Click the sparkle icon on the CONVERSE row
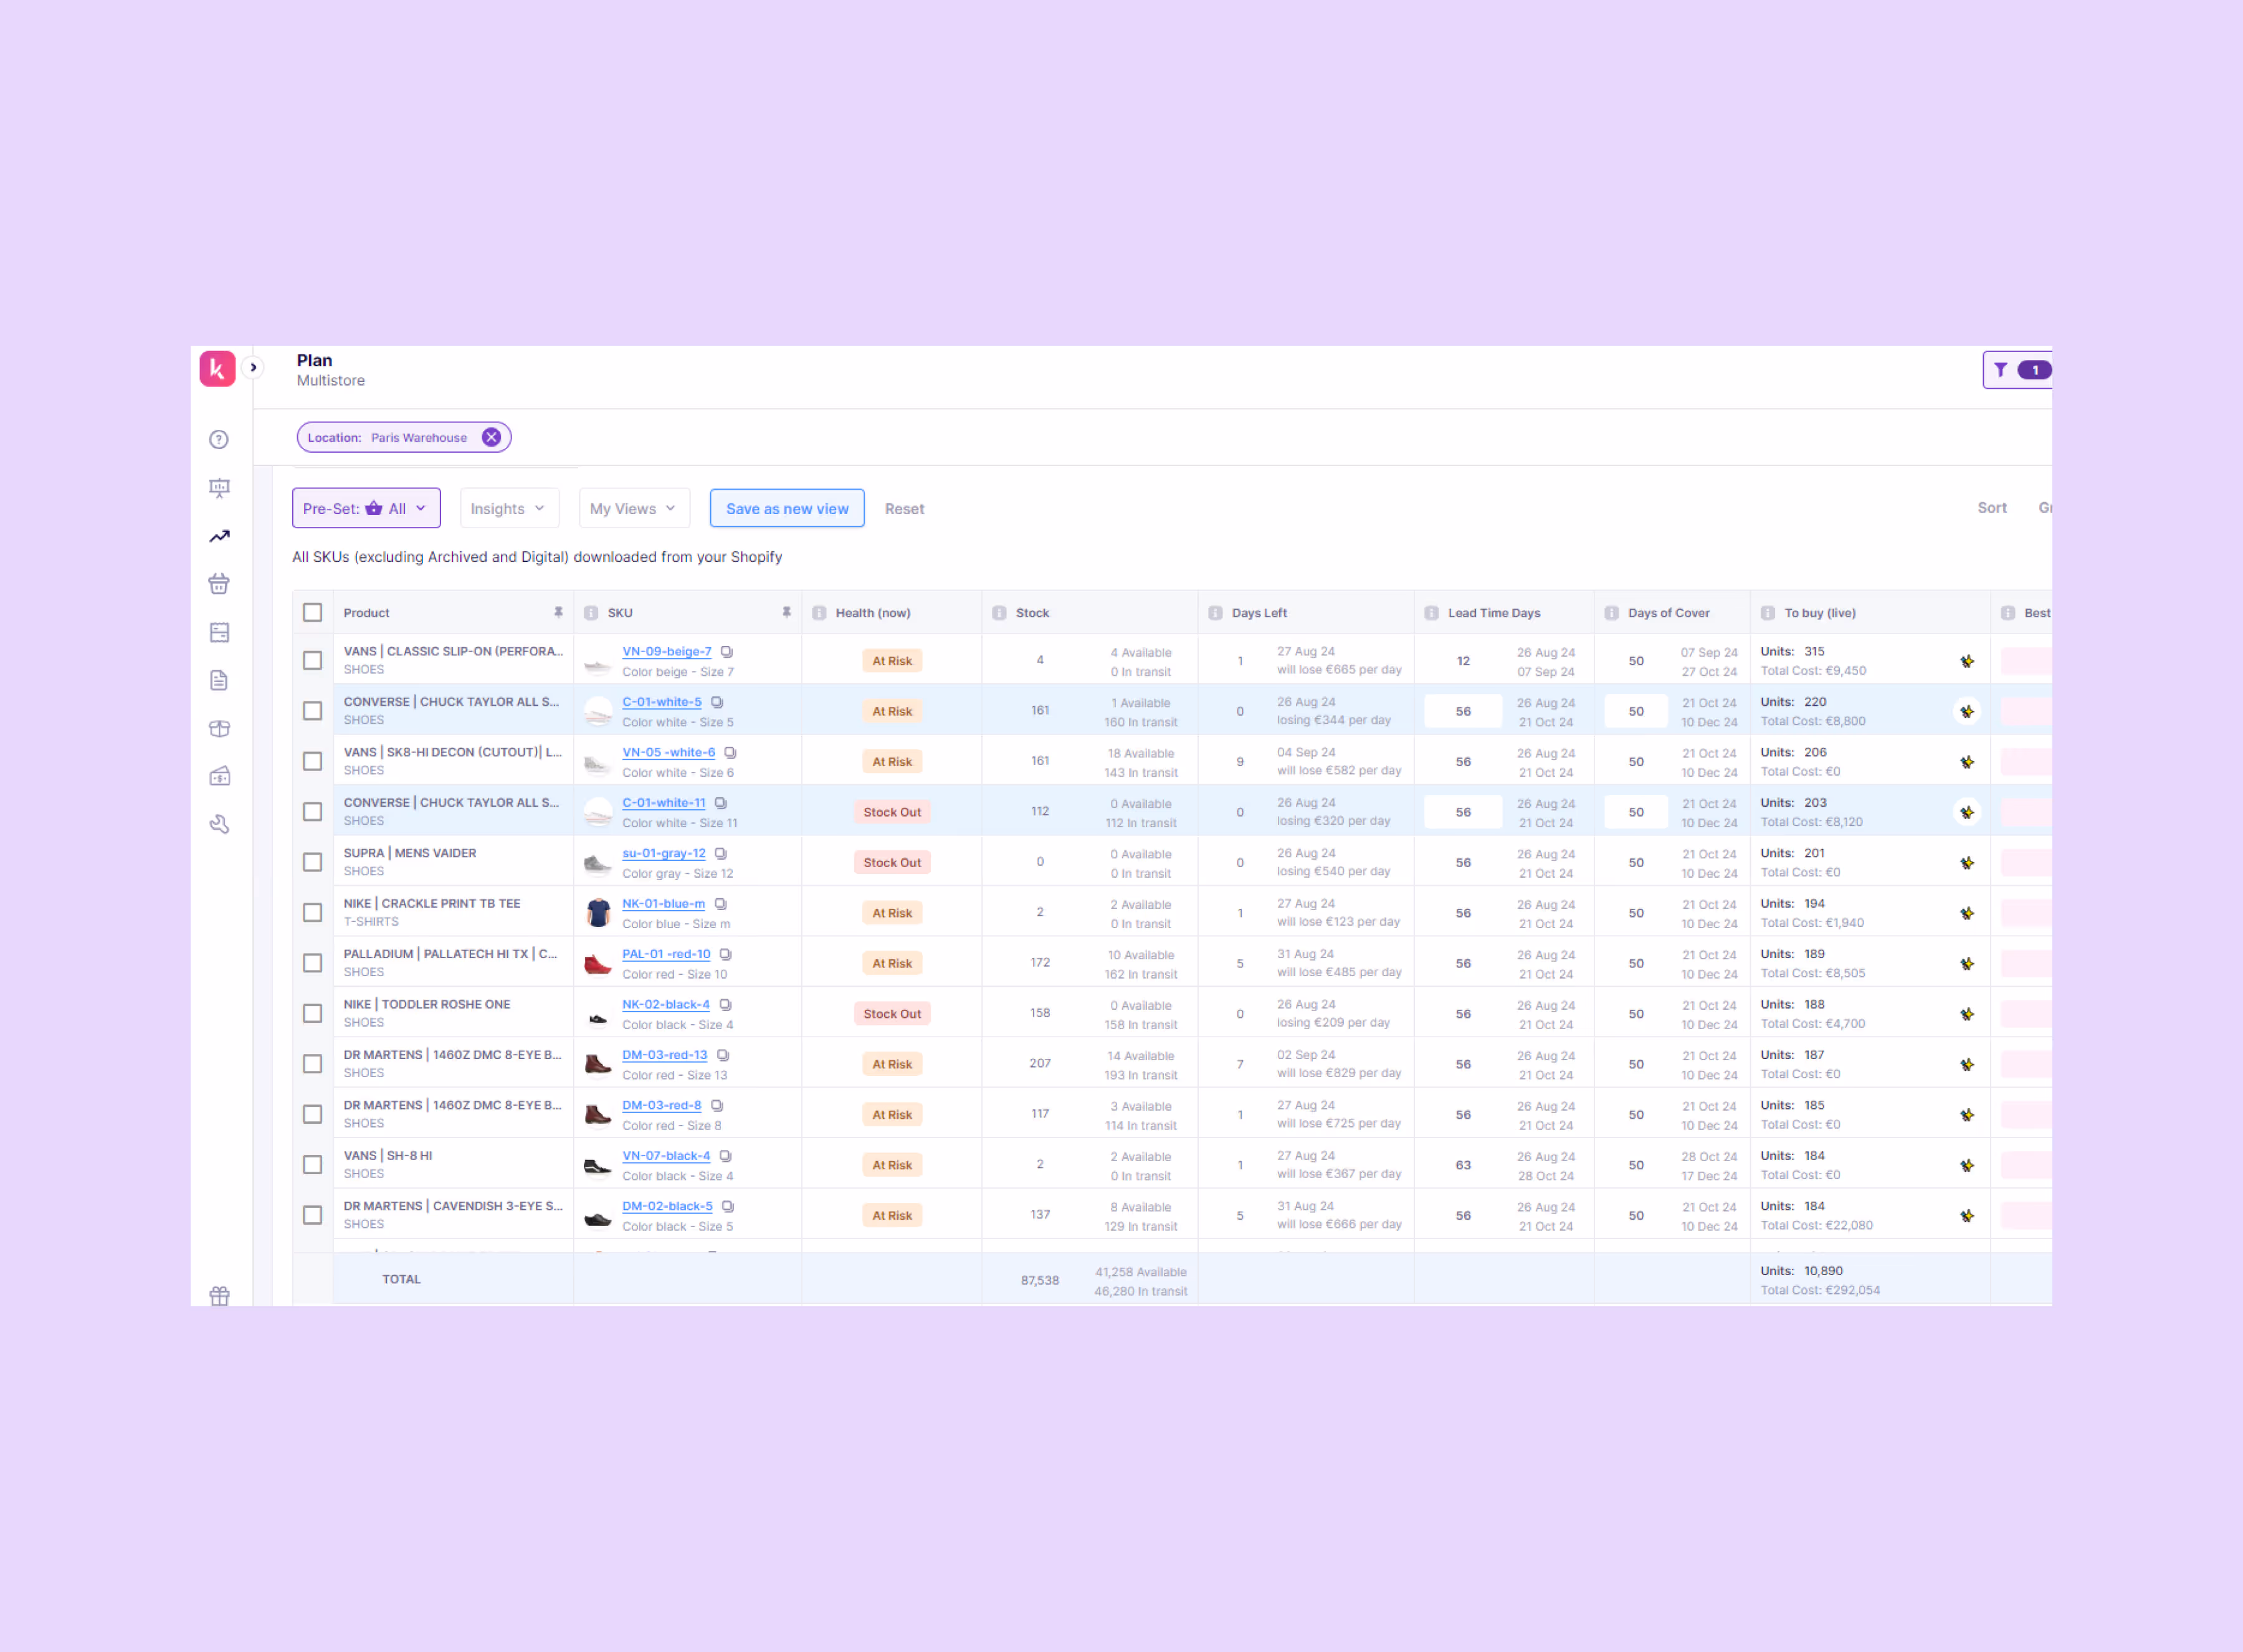This screenshot has height=1652, width=2243. tap(1968, 711)
